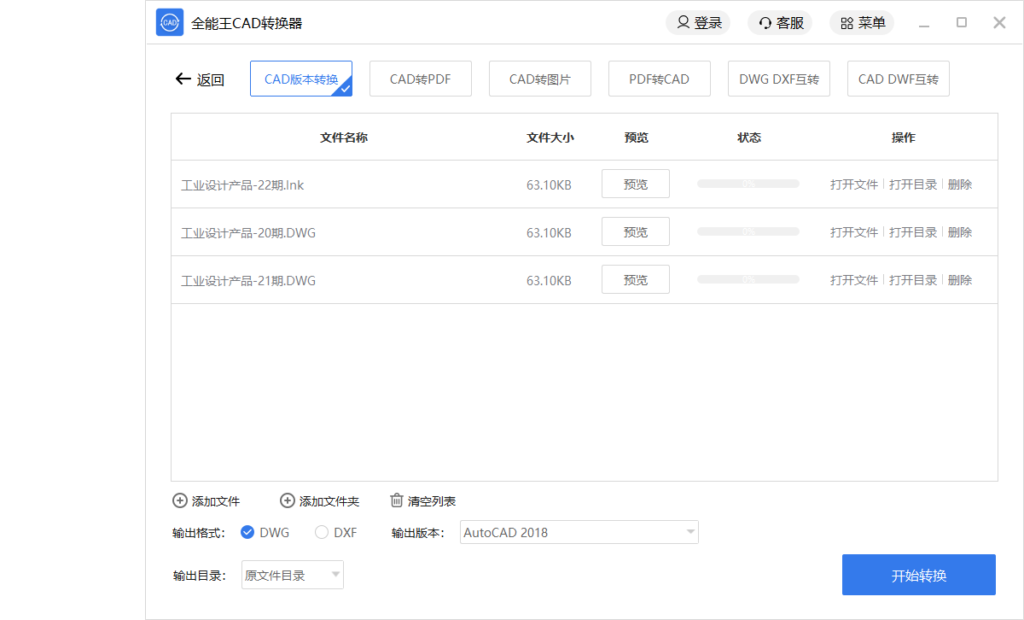Expand the DWG DXF互转 tab
The height and width of the screenshot is (620, 1024).
coord(778,78)
